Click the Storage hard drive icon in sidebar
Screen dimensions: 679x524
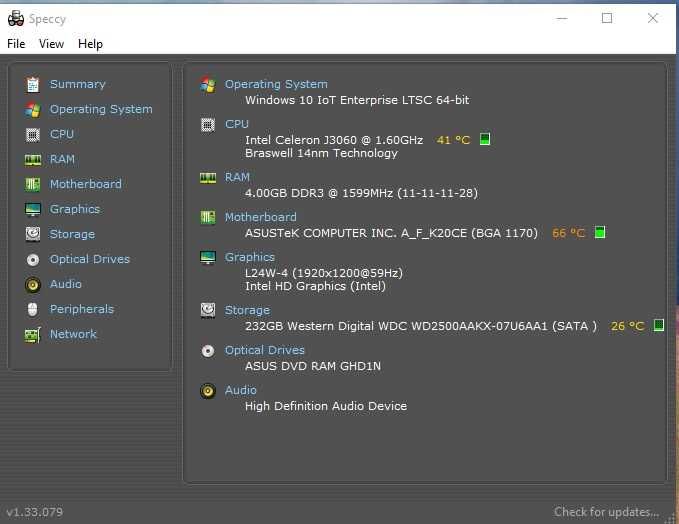coord(33,234)
